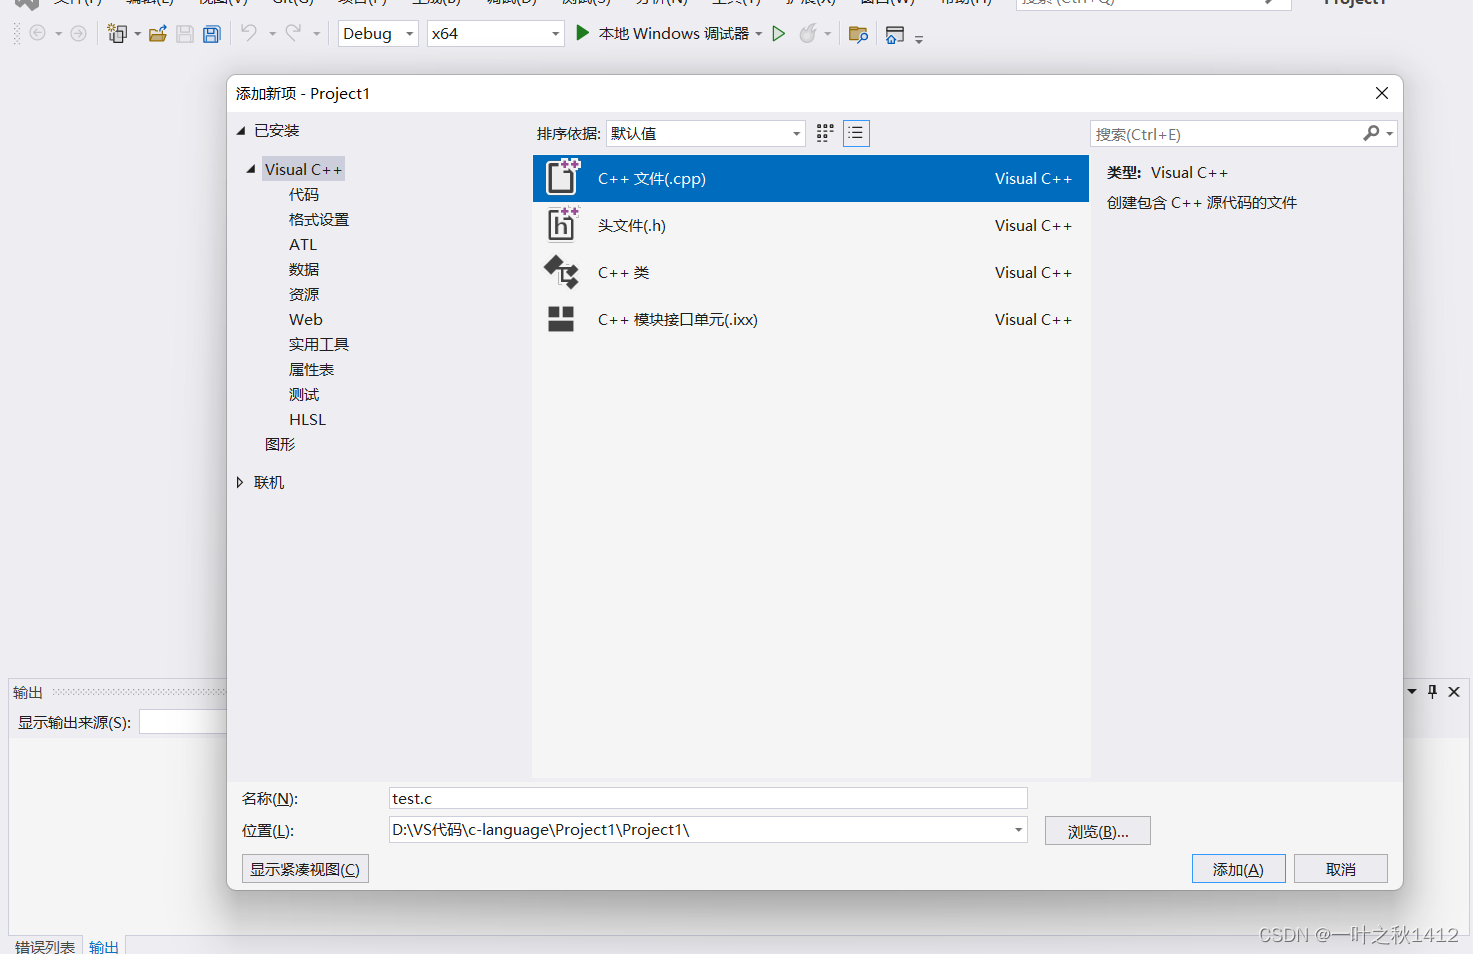Close the 输出 panel

coord(1454,691)
